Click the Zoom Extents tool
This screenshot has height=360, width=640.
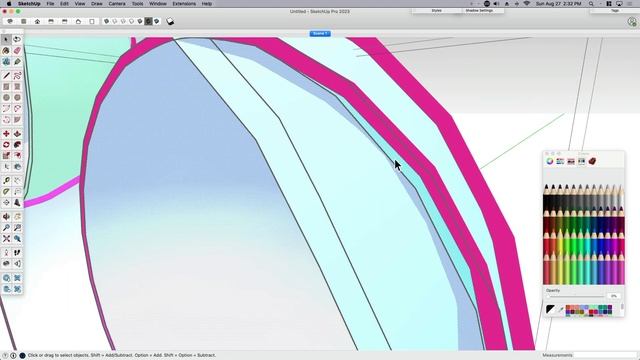(6, 239)
